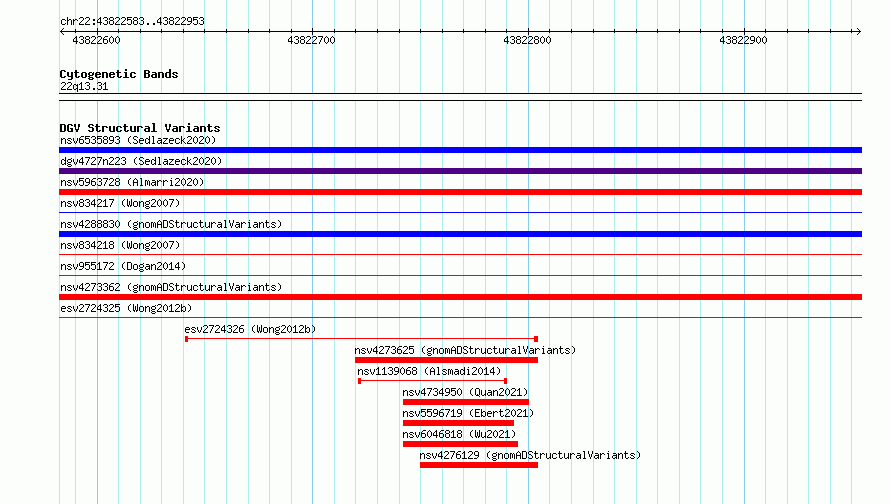
Task: Click the Cytogenetic Bands track title
Action: coord(119,74)
